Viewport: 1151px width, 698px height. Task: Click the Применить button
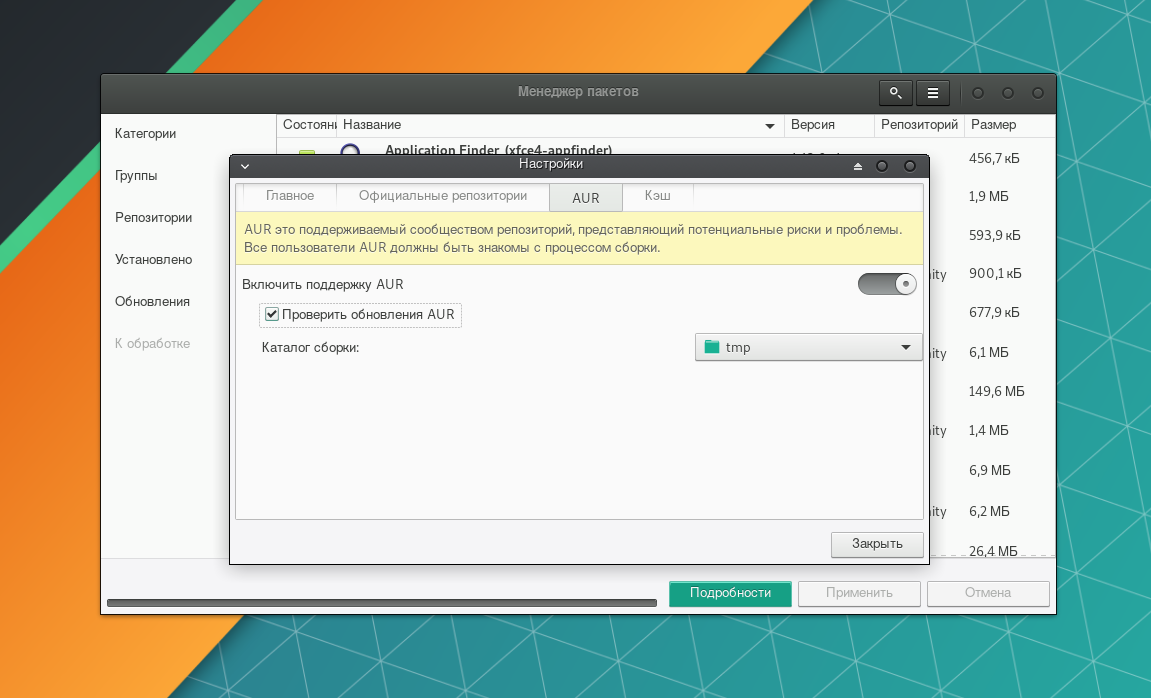pyautogui.click(x=860, y=593)
